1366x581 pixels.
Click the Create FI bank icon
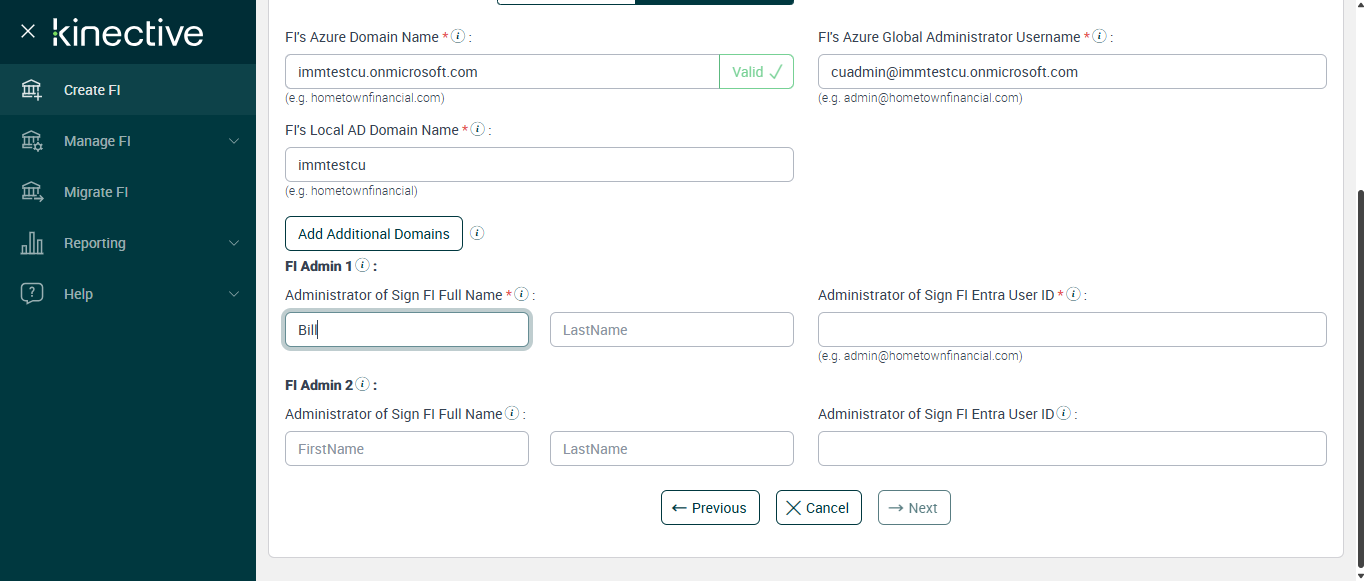click(32, 90)
